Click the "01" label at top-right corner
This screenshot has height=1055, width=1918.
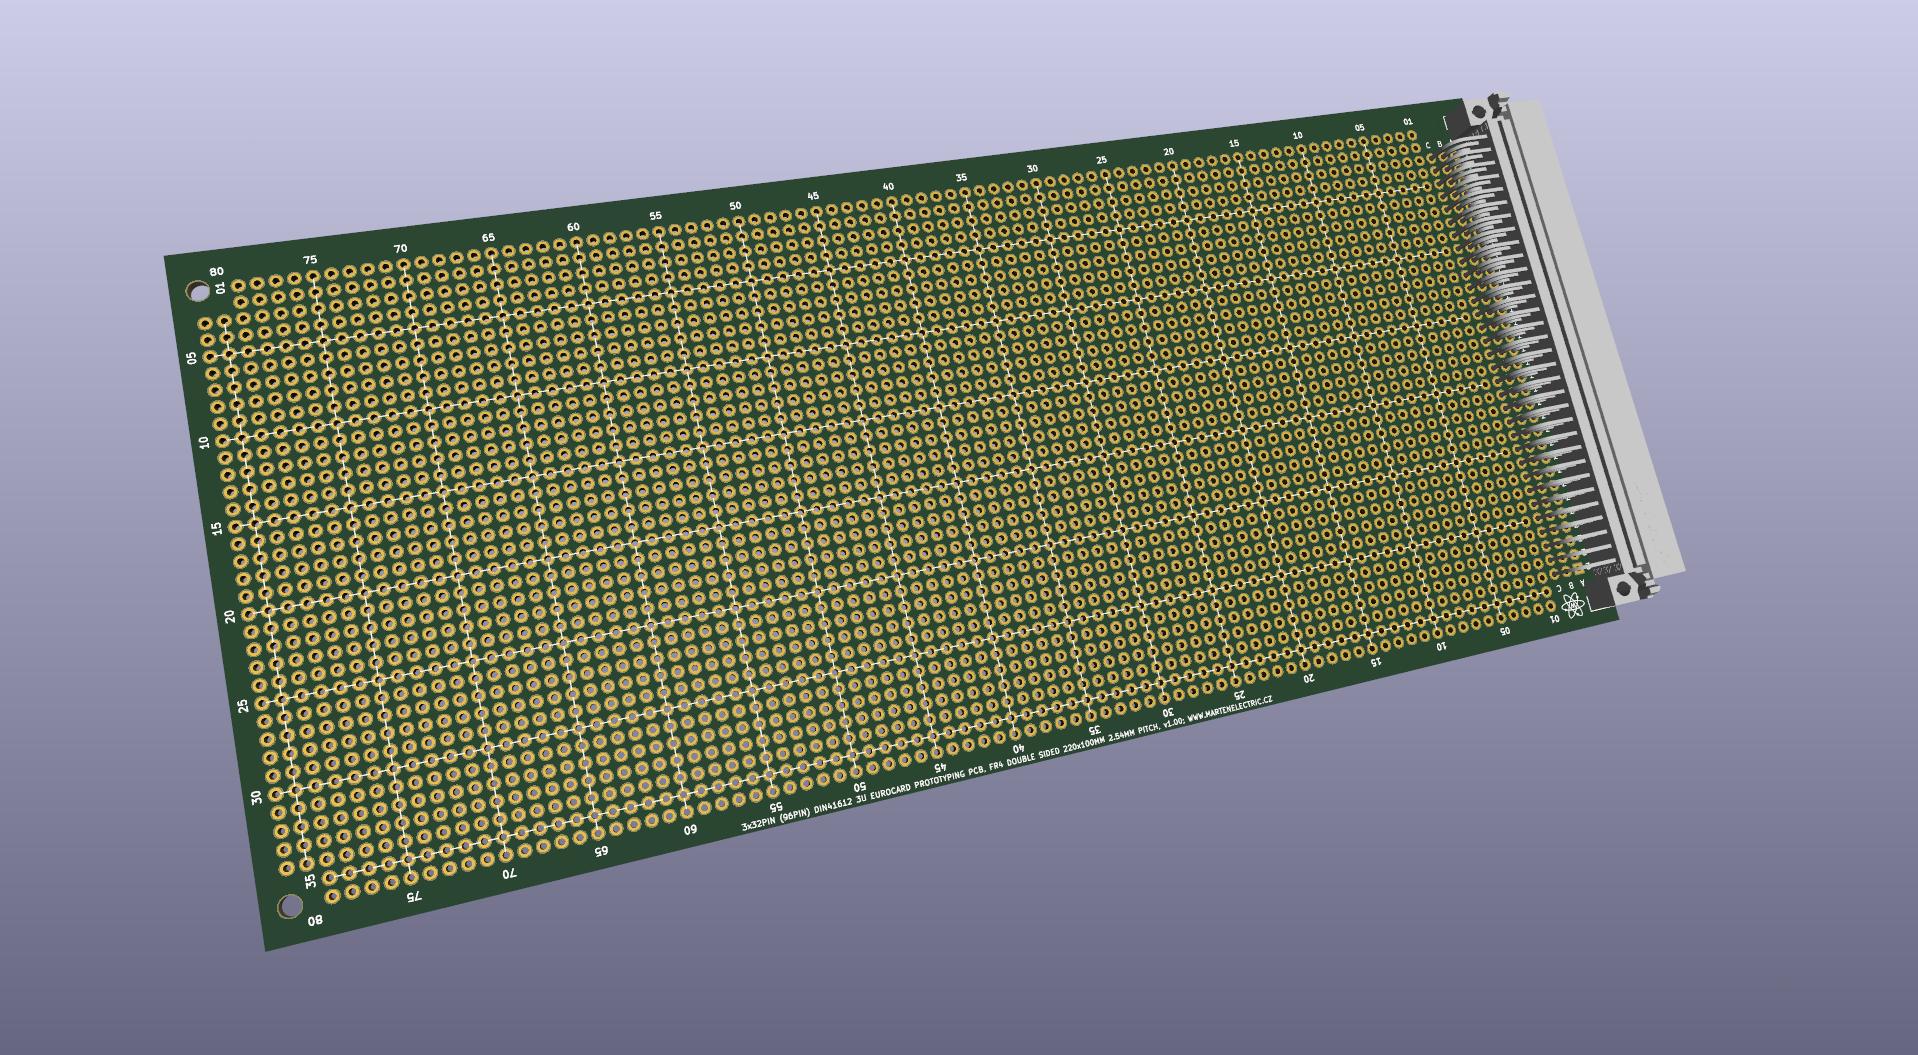click(1408, 122)
